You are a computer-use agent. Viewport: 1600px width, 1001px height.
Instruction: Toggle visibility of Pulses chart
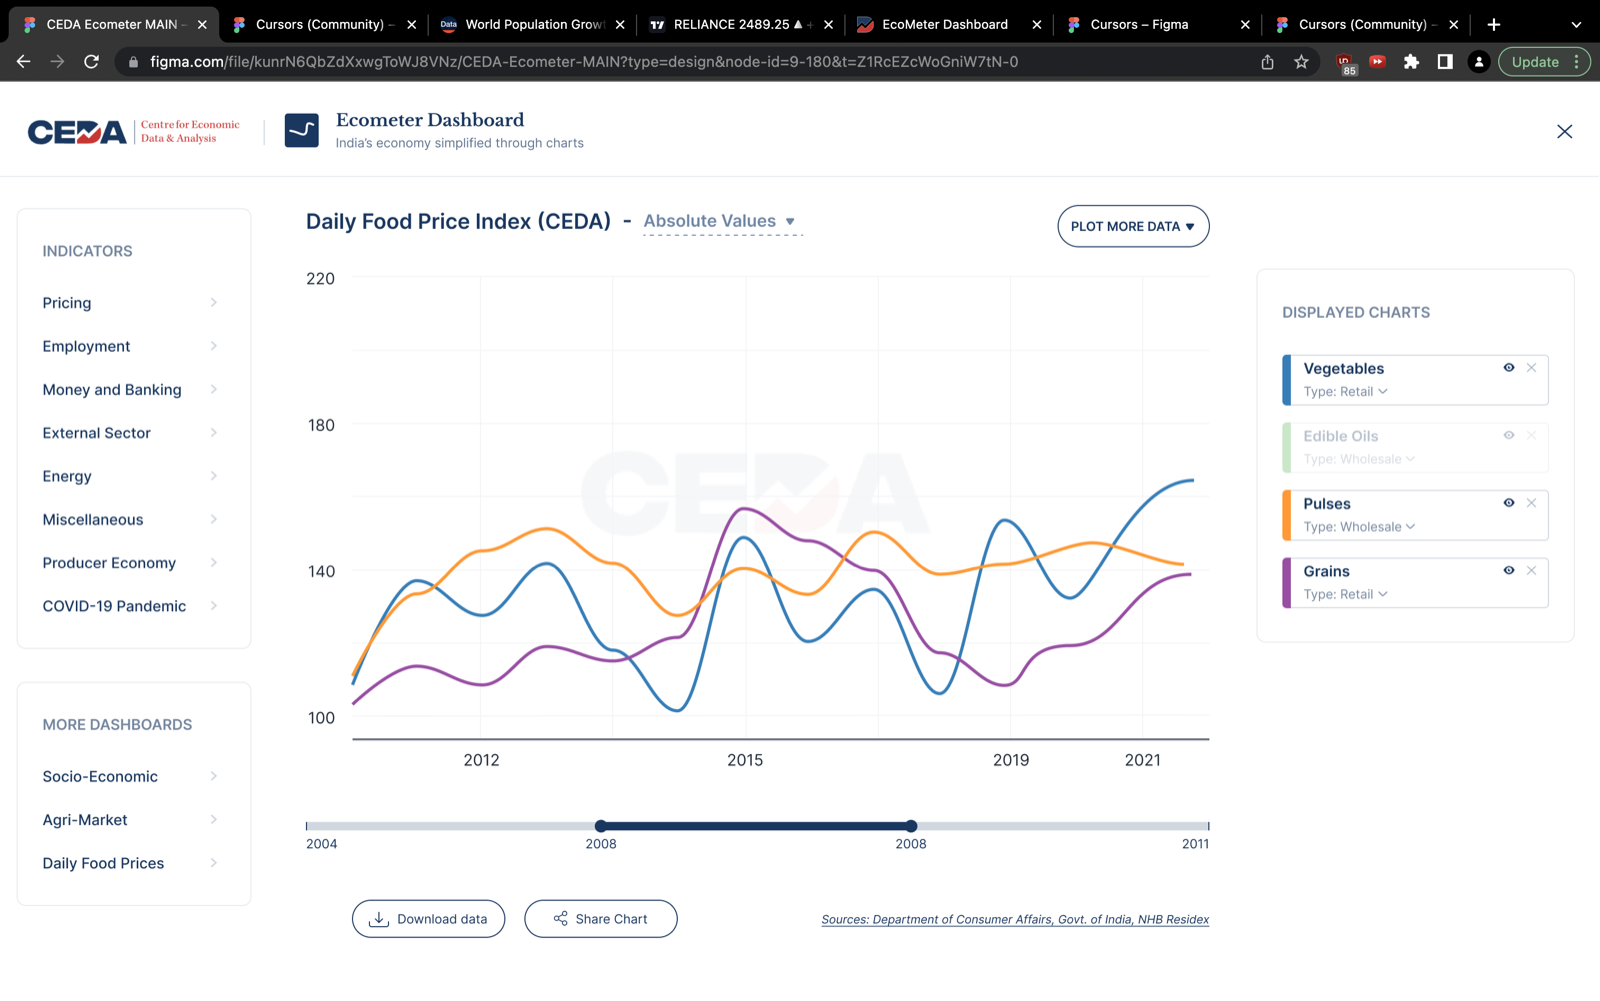click(1509, 503)
